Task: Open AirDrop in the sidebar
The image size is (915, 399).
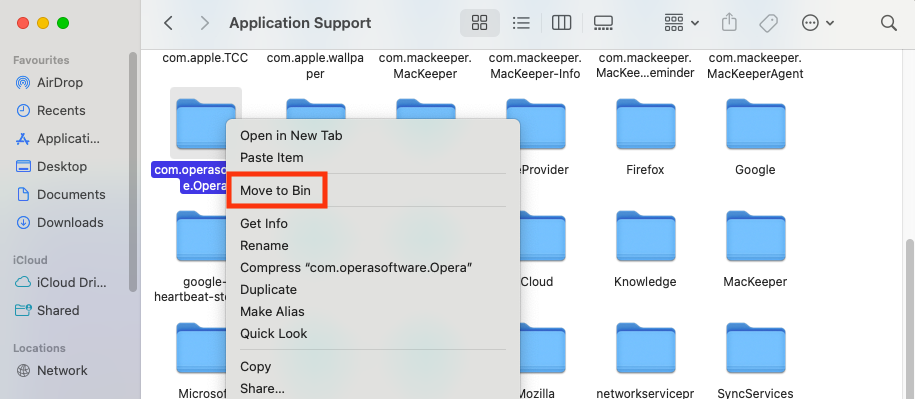Action: (x=60, y=83)
